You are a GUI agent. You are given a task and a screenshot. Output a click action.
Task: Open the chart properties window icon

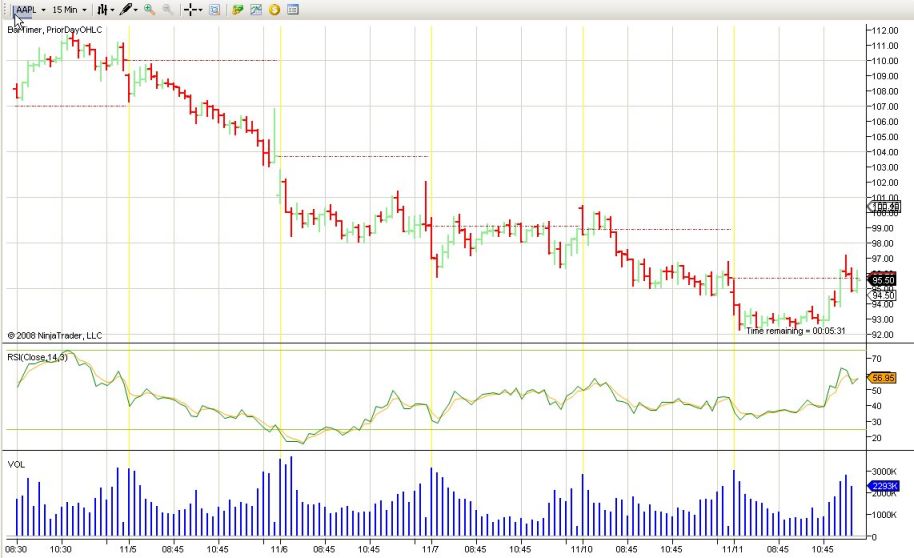point(293,10)
